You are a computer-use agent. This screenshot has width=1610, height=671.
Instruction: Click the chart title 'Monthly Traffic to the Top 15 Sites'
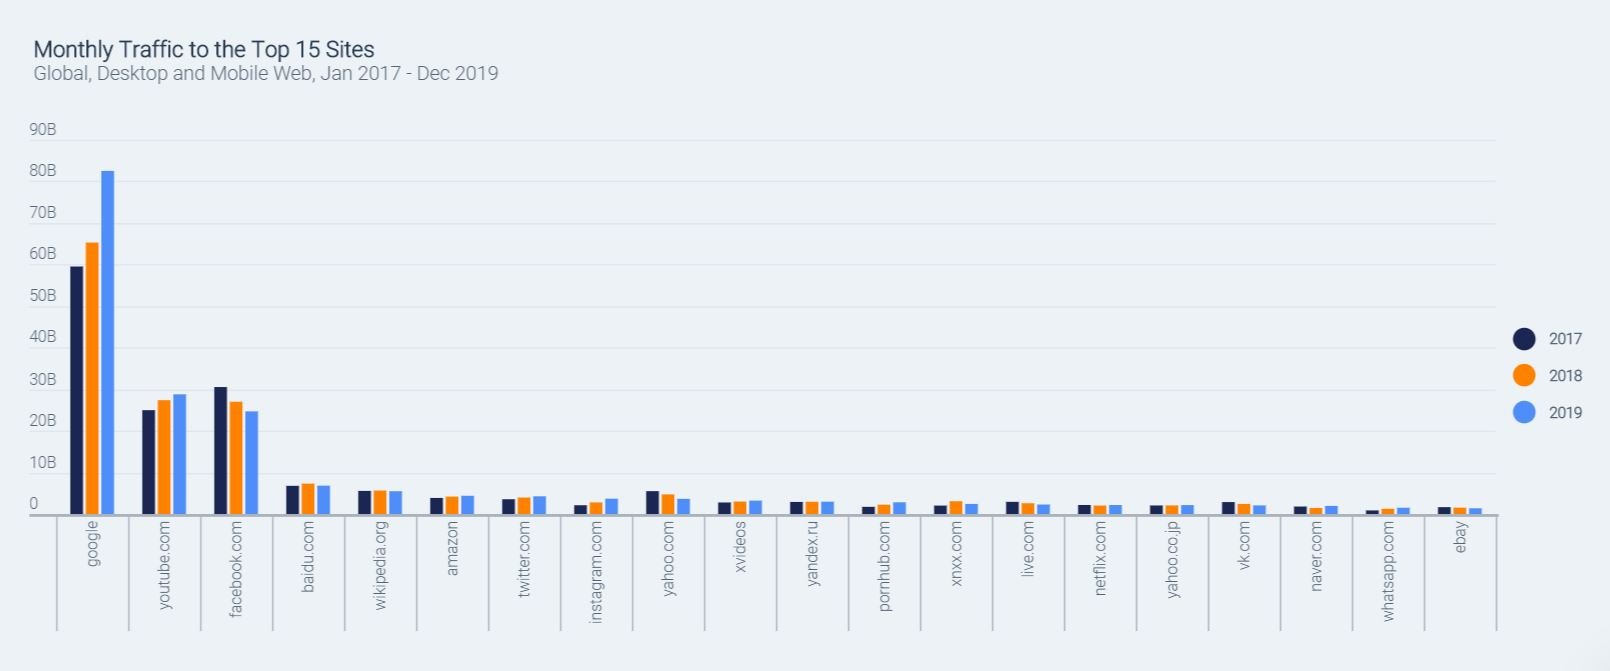204,49
